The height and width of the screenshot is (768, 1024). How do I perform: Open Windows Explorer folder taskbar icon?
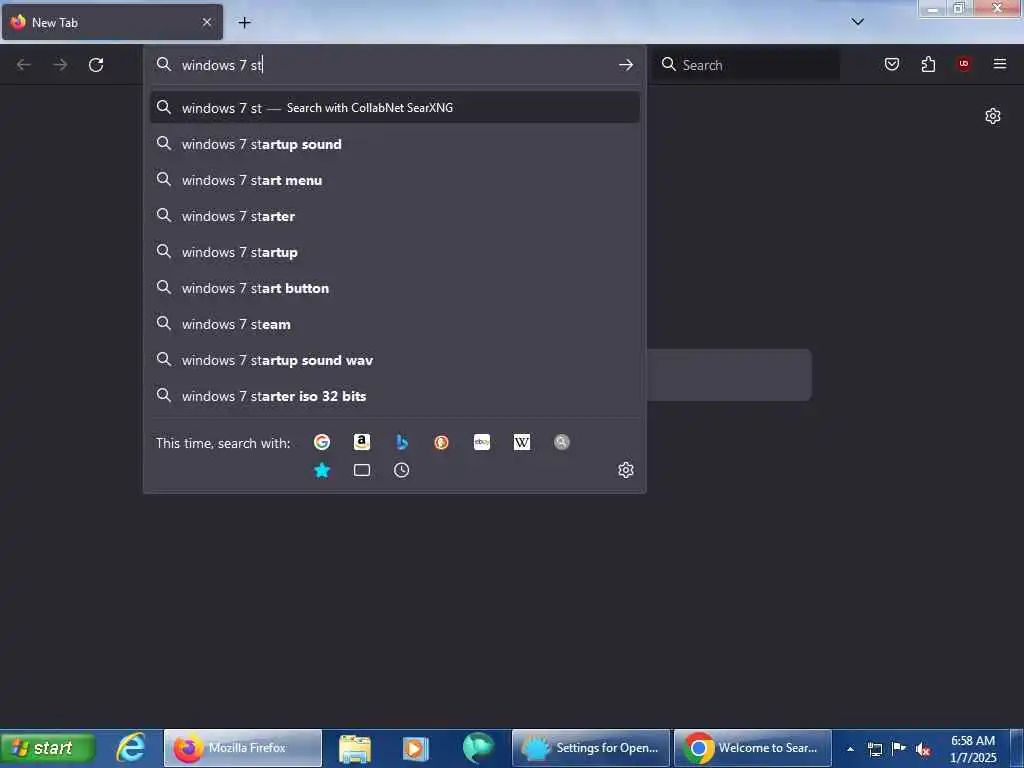coord(355,748)
